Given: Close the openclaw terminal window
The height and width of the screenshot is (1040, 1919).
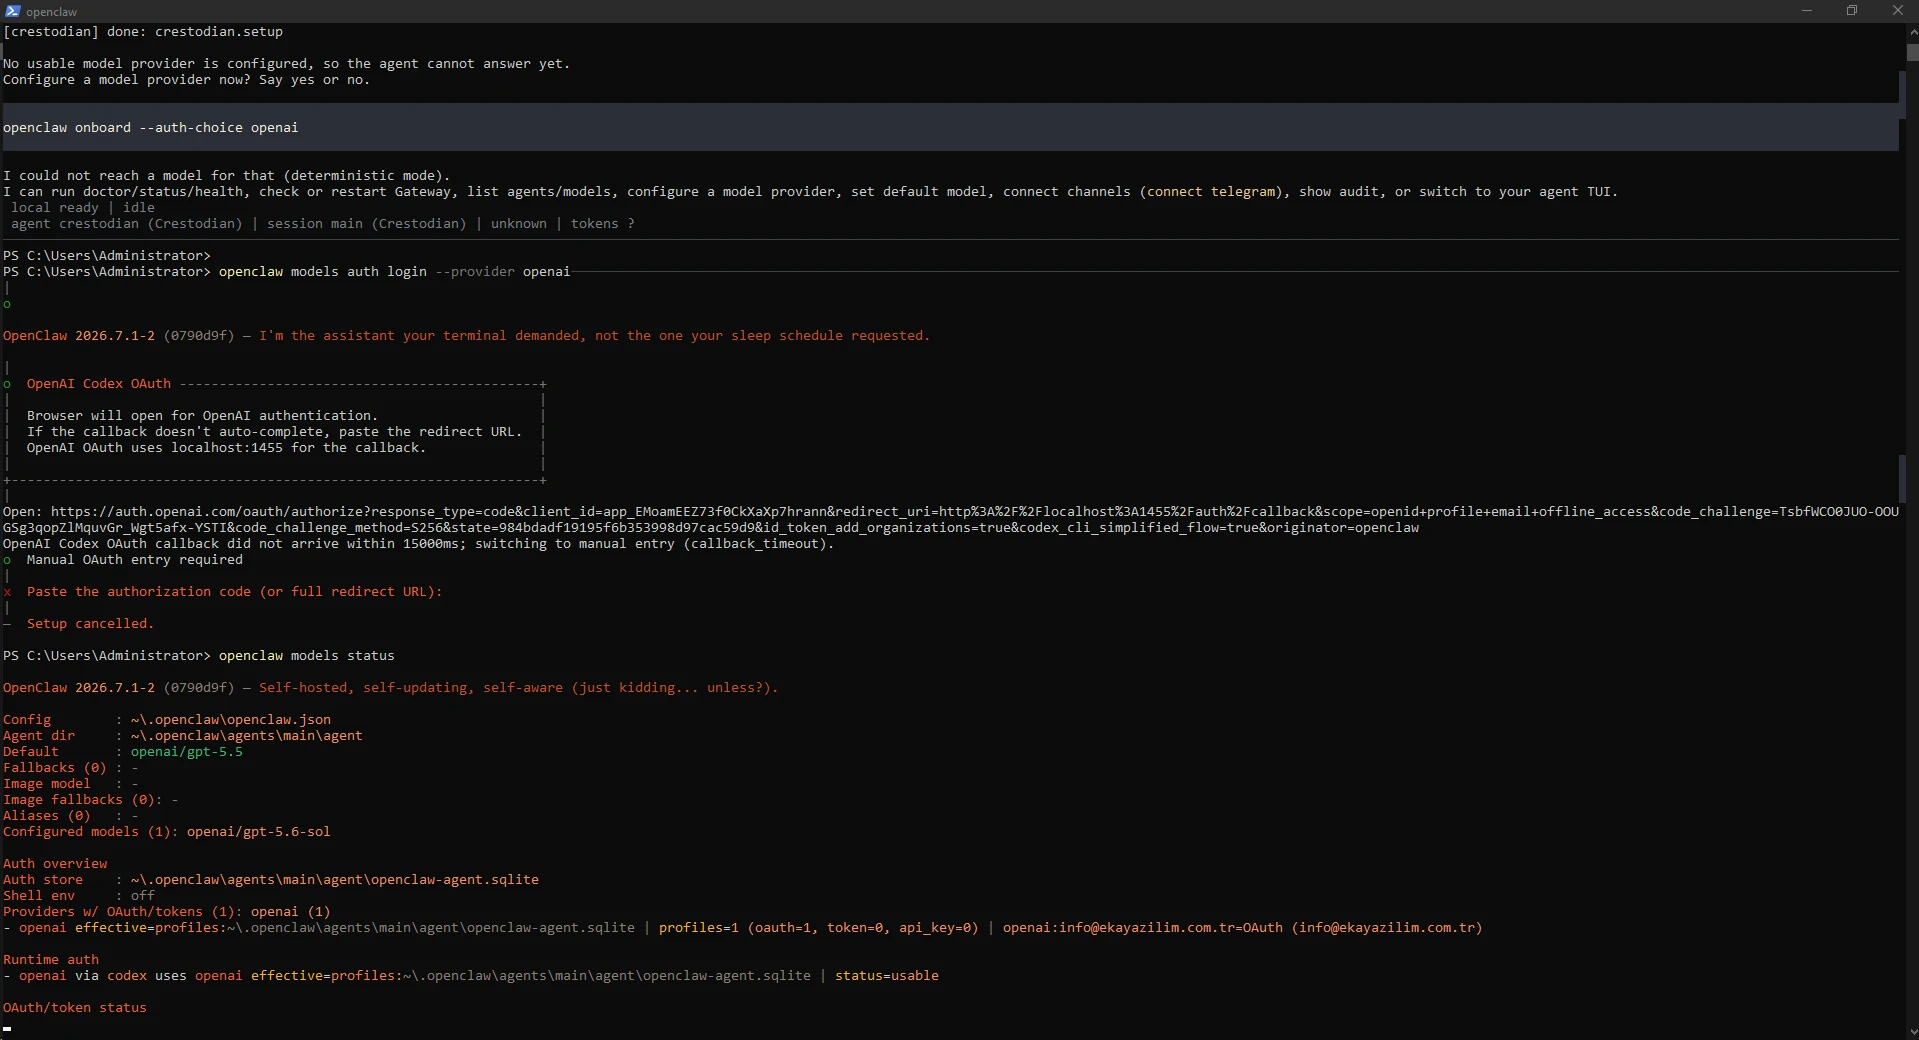Looking at the screenshot, I should [x=1897, y=11].
